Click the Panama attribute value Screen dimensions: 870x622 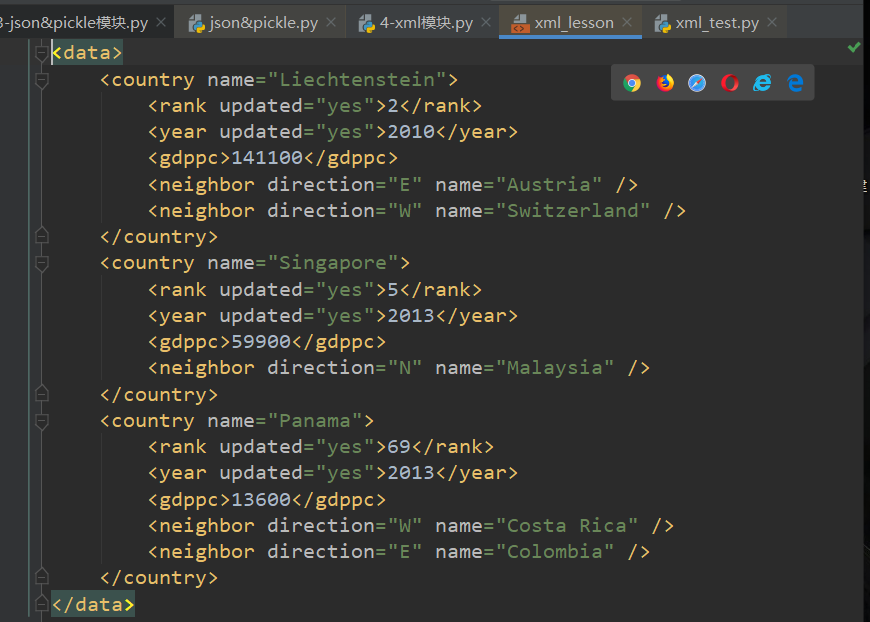tap(315, 421)
